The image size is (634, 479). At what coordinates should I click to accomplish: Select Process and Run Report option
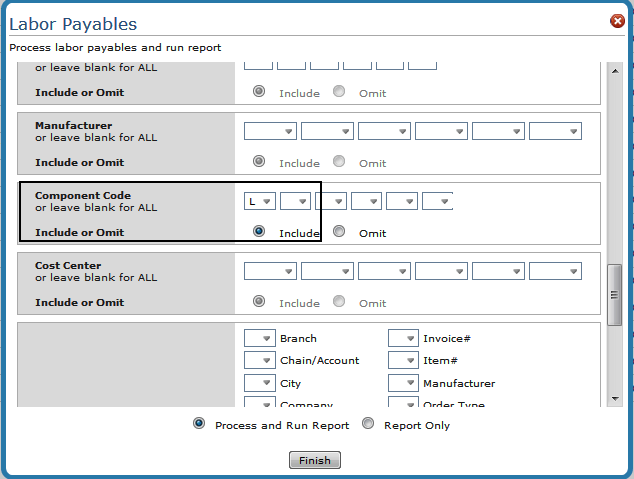199,424
